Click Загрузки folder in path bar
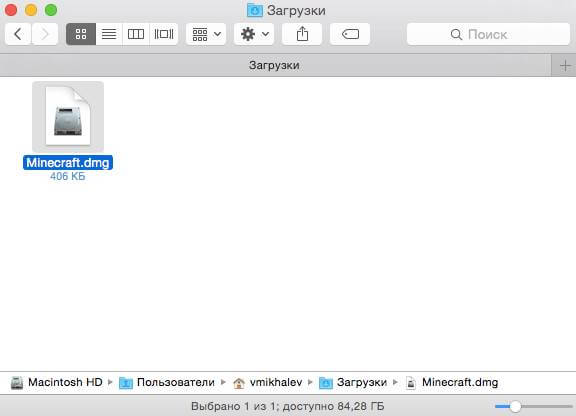Screen dimensions: 576x416 click(x=353, y=382)
